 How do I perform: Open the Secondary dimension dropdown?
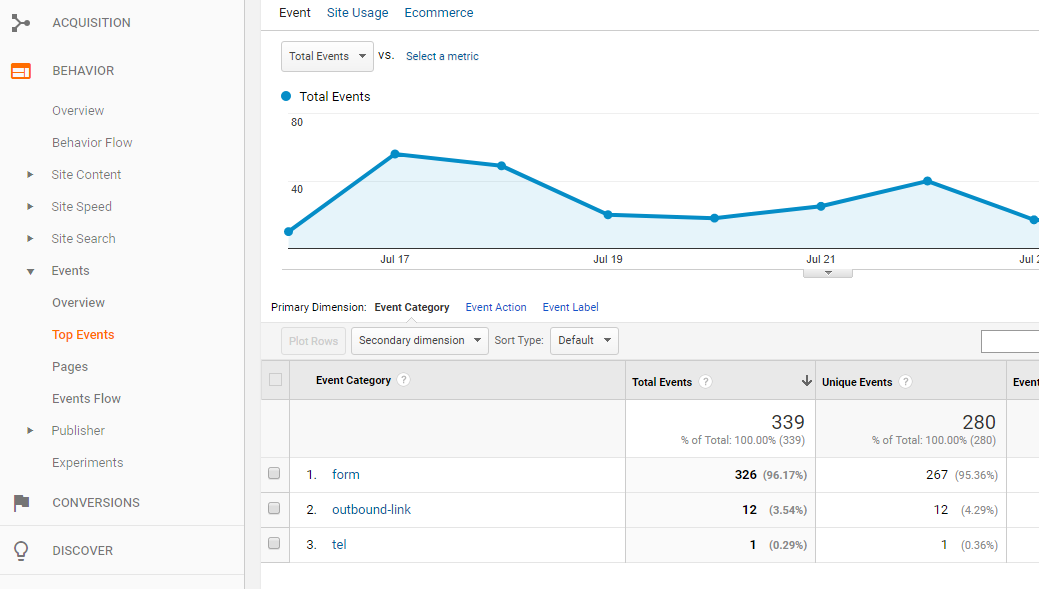419,341
